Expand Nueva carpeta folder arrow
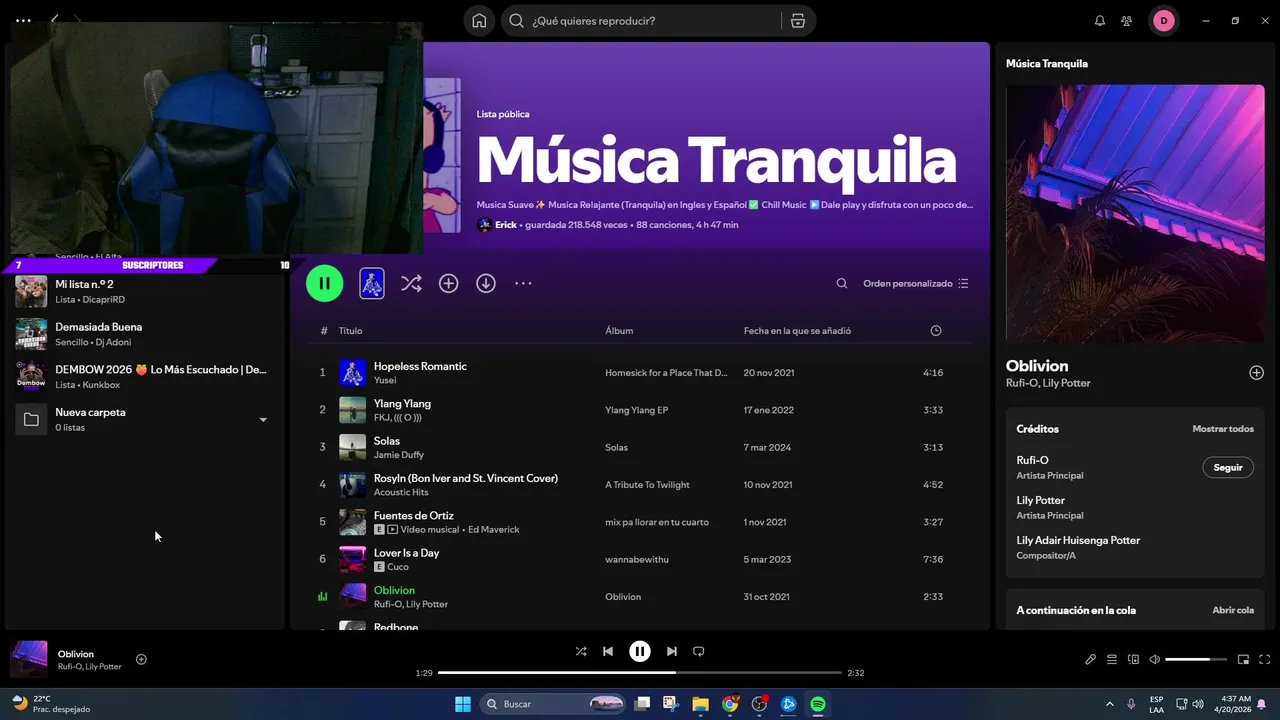Image resolution: width=1280 pixels, height=720 pixels. [x=263, y=420]
